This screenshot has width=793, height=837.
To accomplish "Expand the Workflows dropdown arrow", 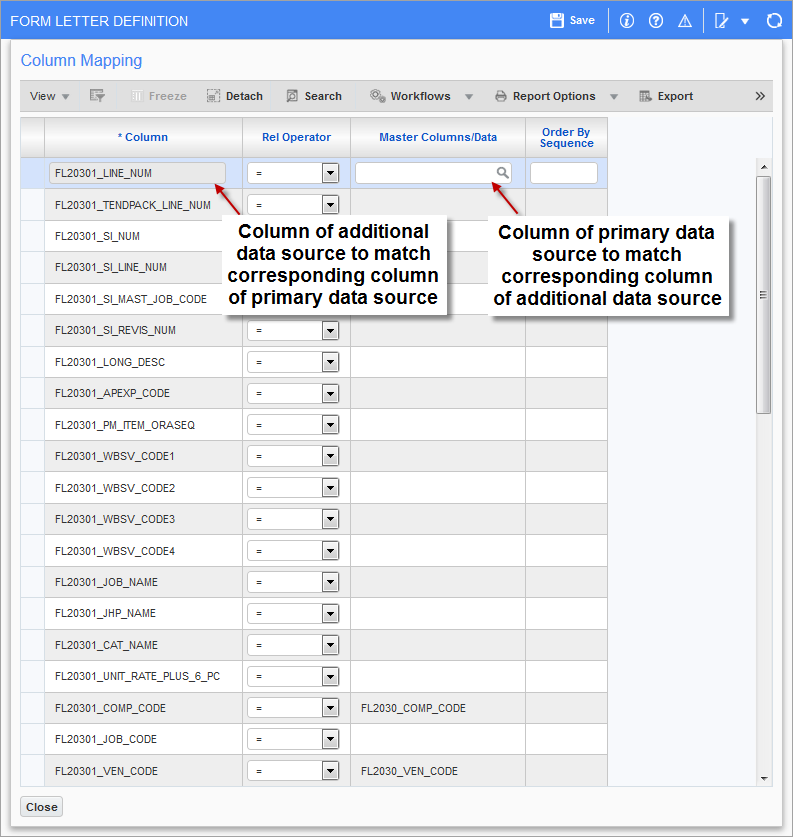I will pos(469,97).
